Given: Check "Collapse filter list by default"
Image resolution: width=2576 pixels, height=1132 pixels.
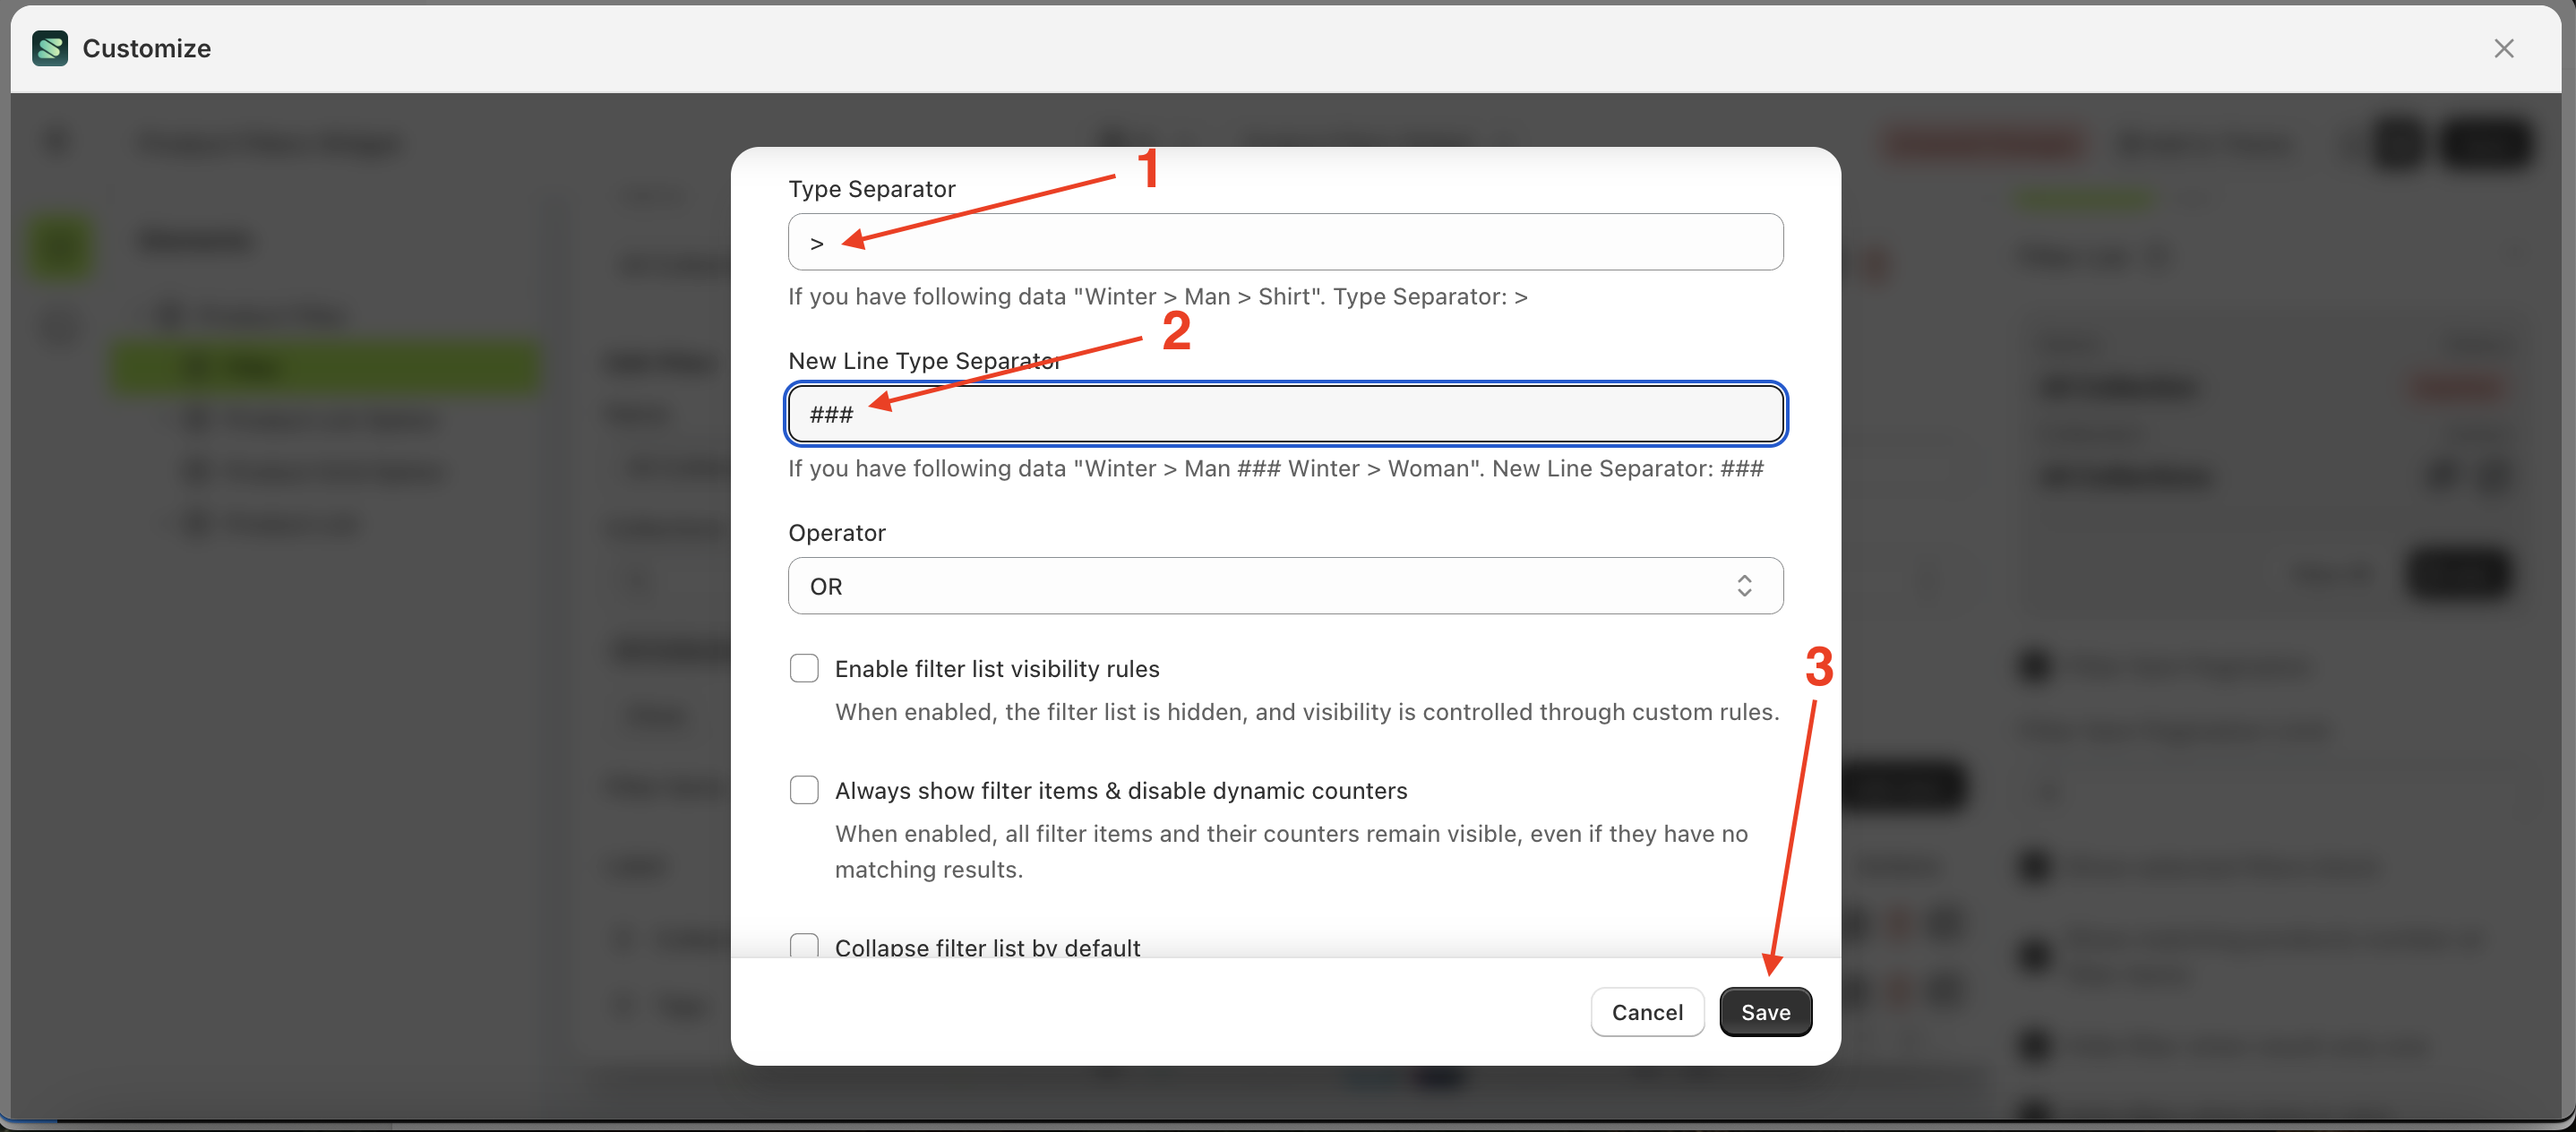Looking at the screenshot, I should [x=805, y=946].
